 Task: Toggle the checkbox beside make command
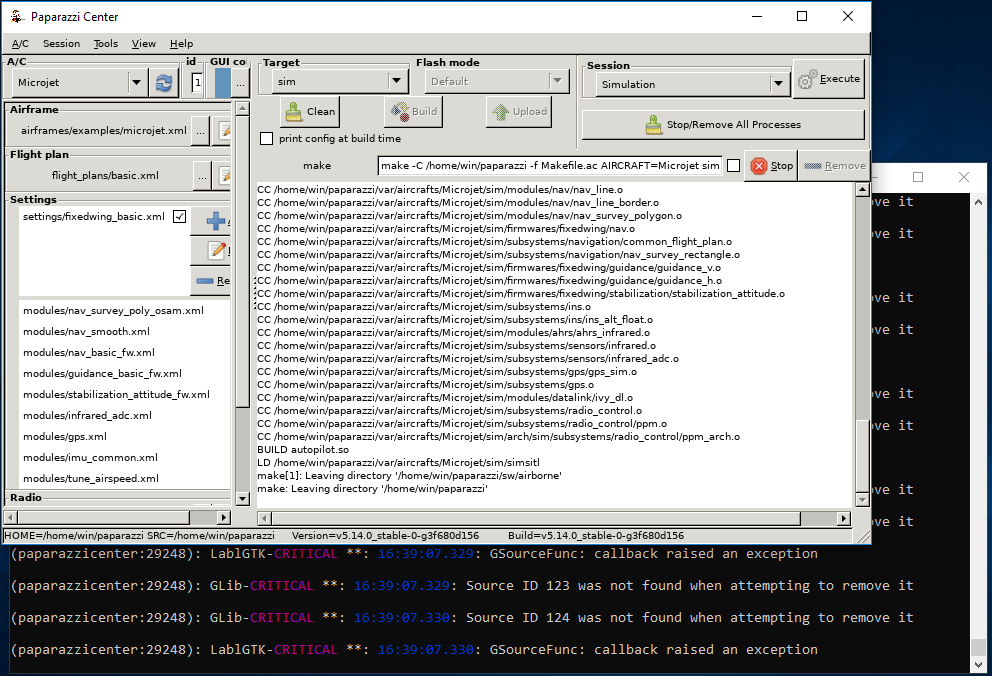[733, 166]
